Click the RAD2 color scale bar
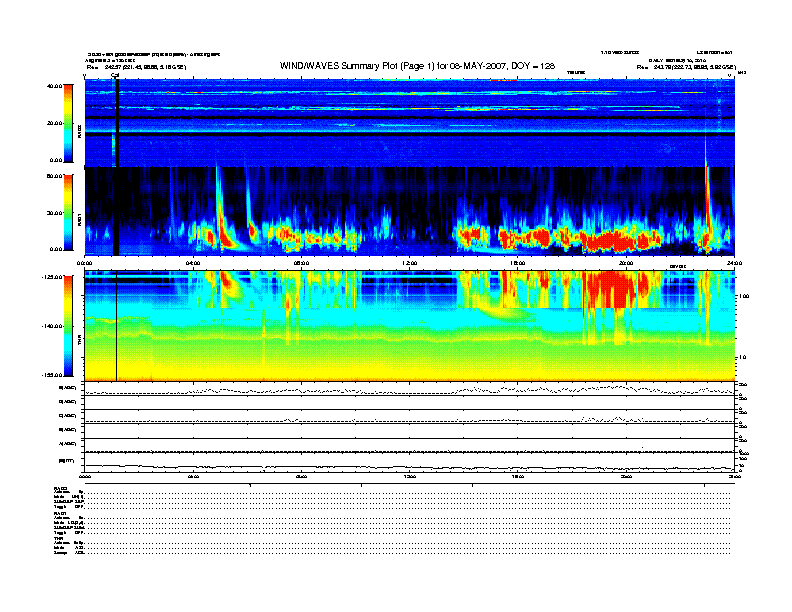 pyautogui.click(x=68, y=124)
